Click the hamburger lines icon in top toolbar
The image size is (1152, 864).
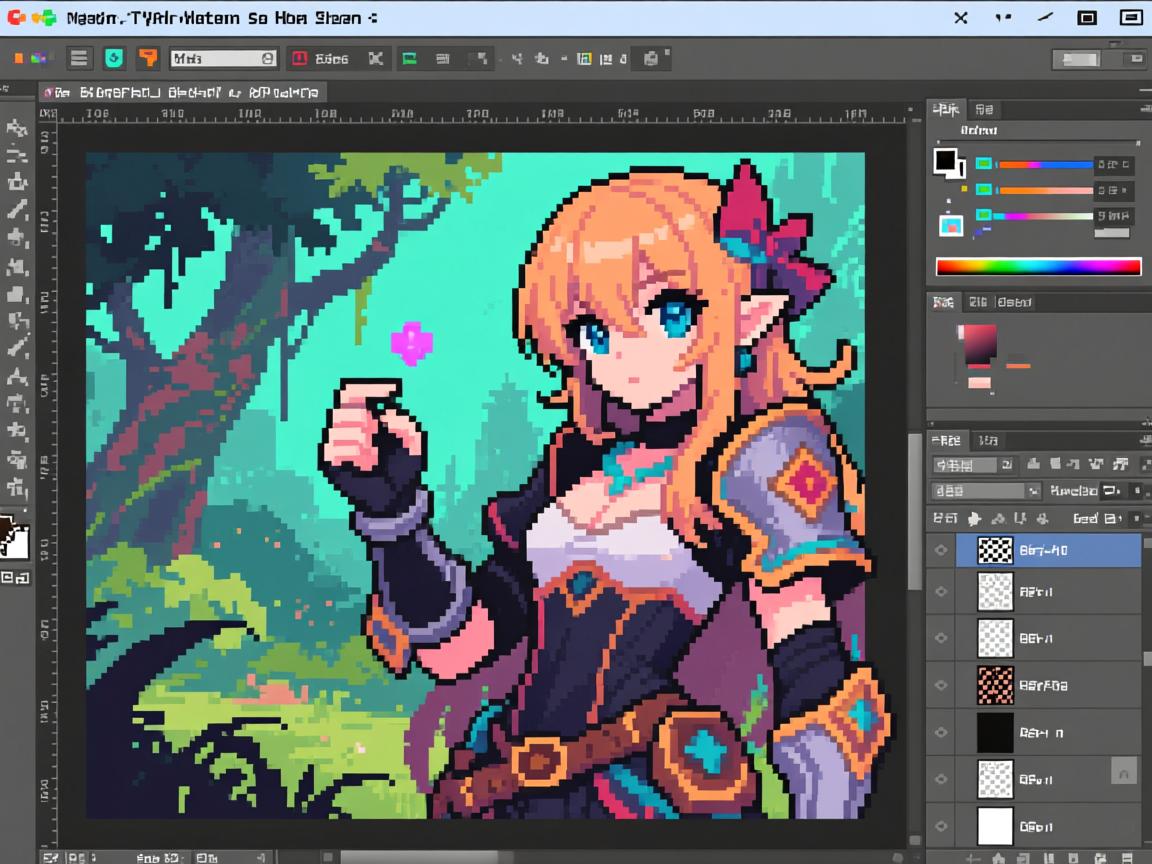tap(80, 59)
